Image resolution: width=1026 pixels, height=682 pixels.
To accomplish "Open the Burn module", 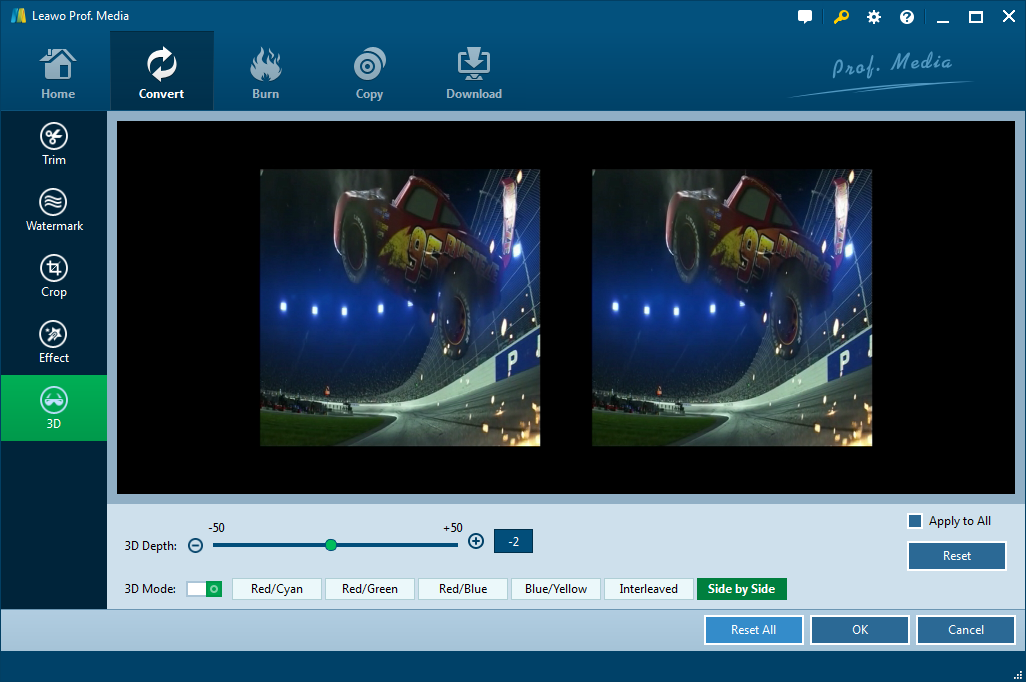I will click(266, 74).
